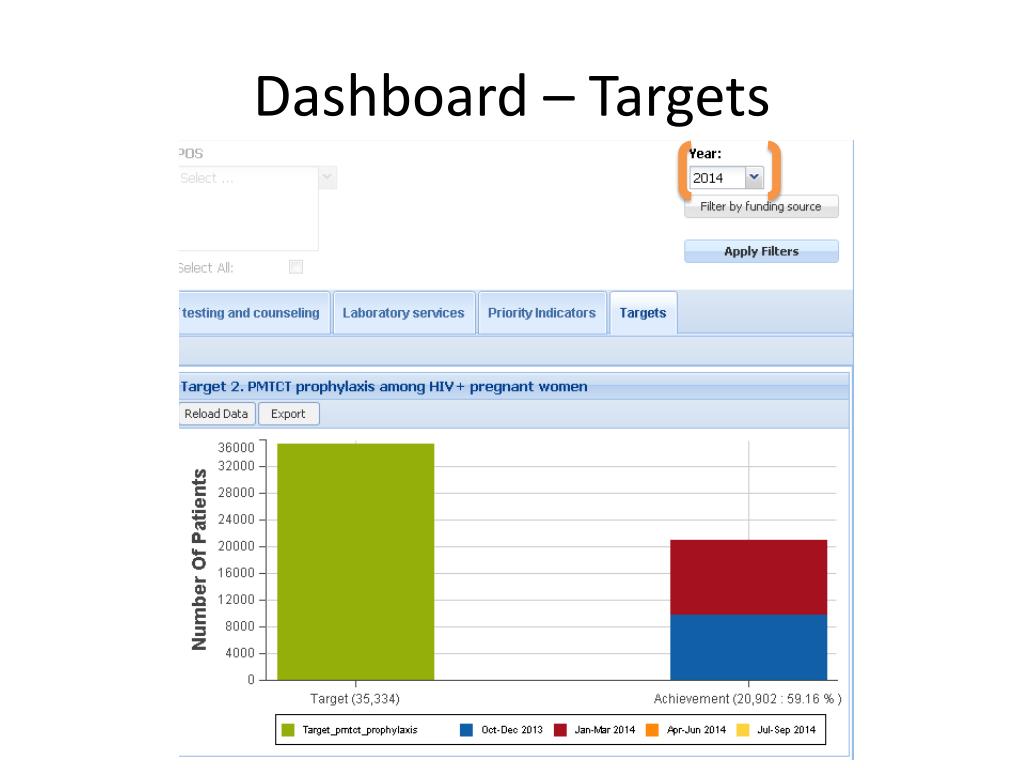
Task: Click the red Jan-Mar 2014 bar segment
Action: [x=748, y=577]
